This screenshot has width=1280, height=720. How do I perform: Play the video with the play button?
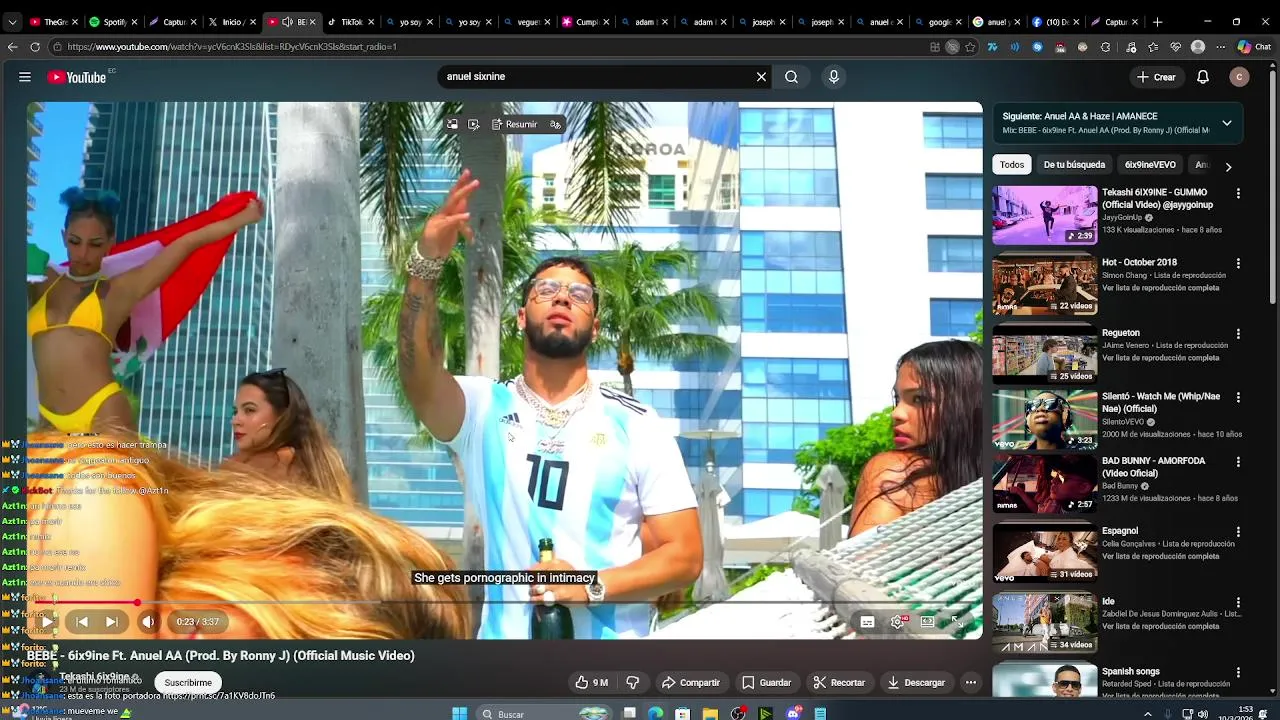(x=47, y=622)
